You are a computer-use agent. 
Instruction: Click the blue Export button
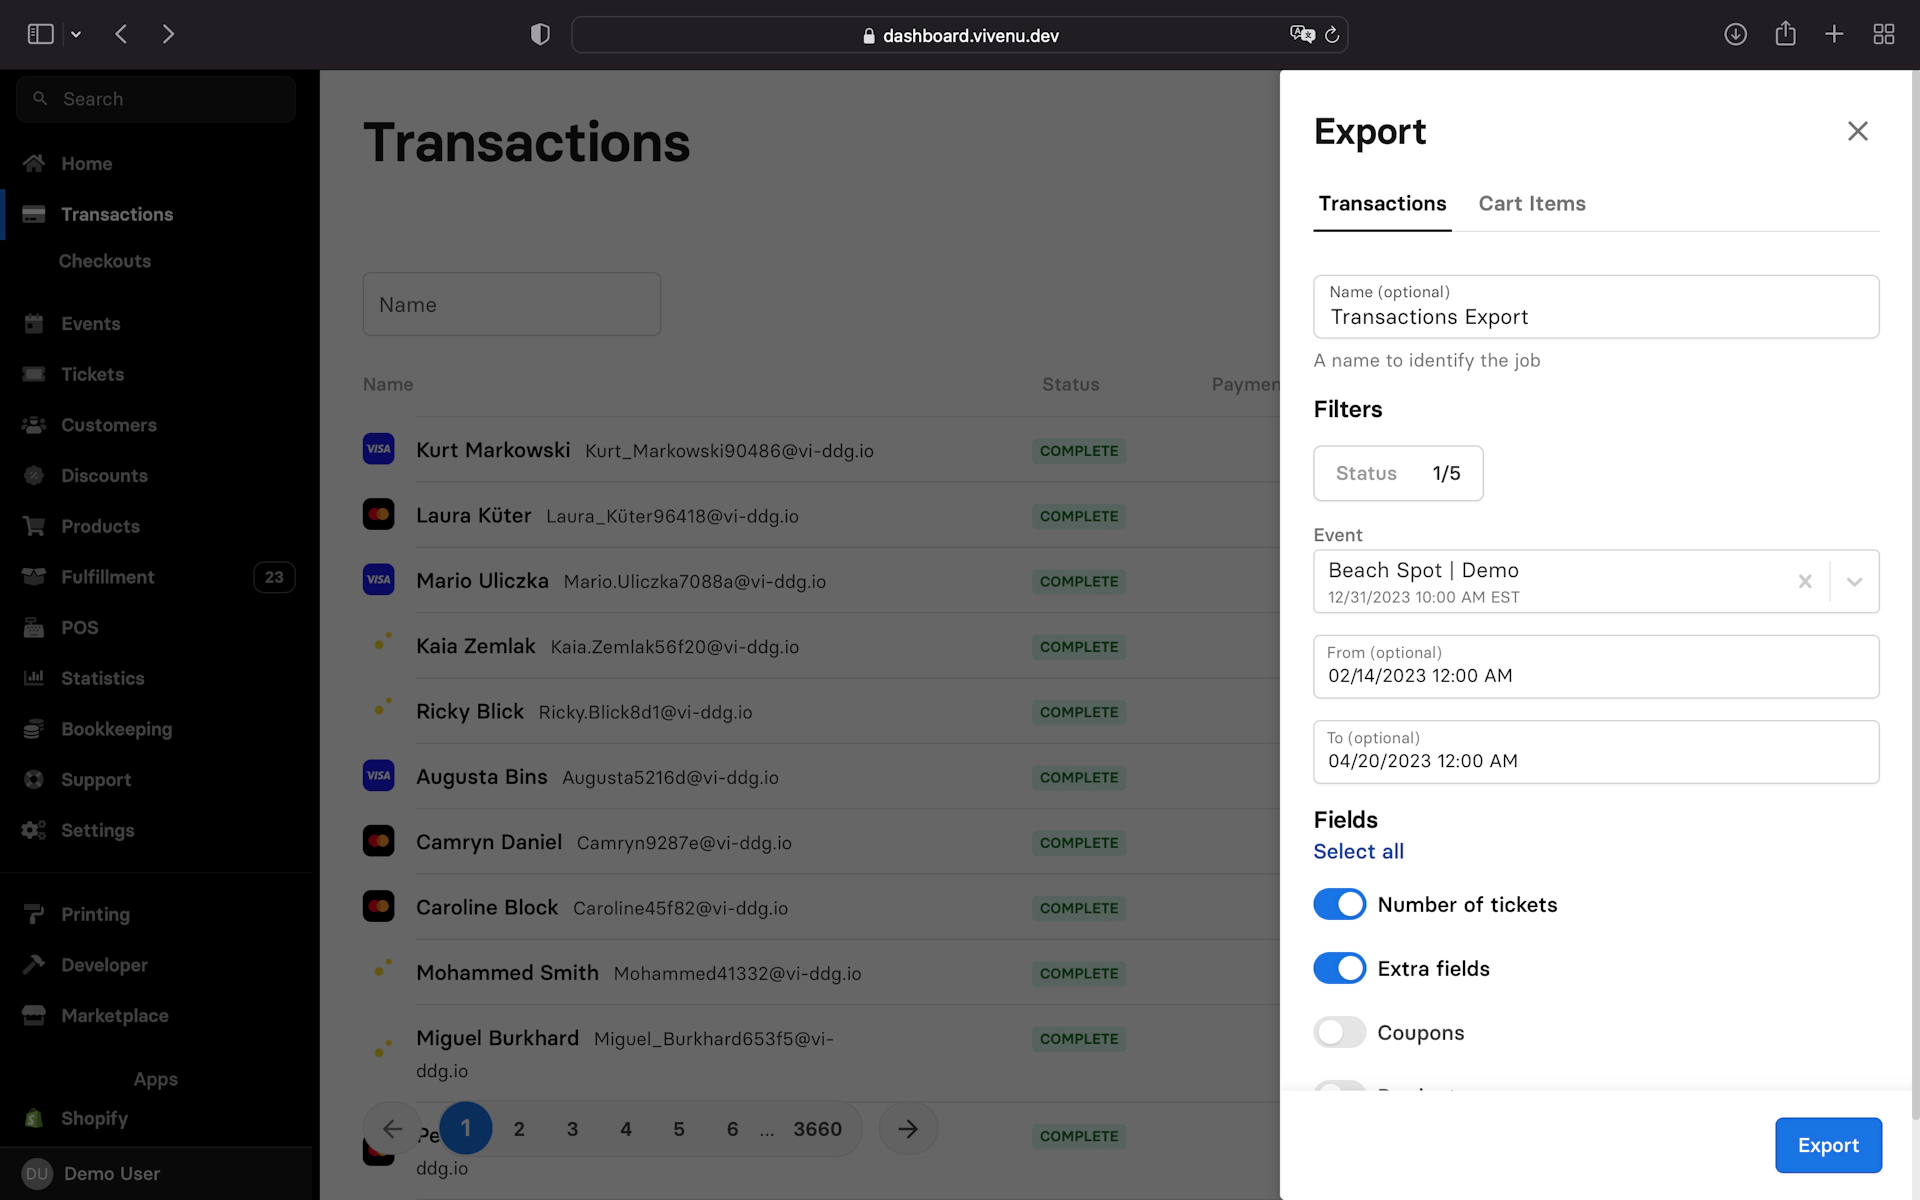(x=1827, y=1145)
